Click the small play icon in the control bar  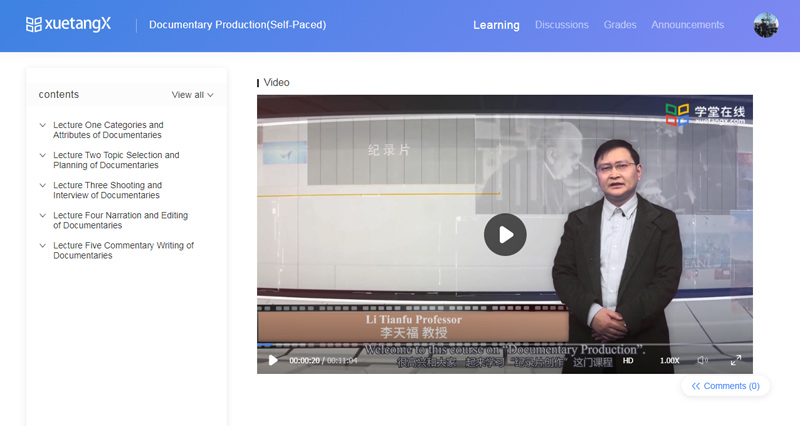273,360
